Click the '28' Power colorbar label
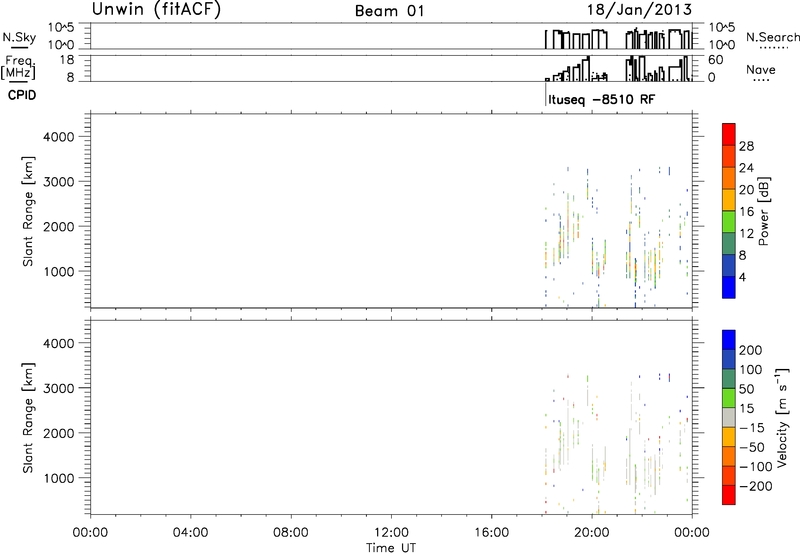 tap(746, 146)
